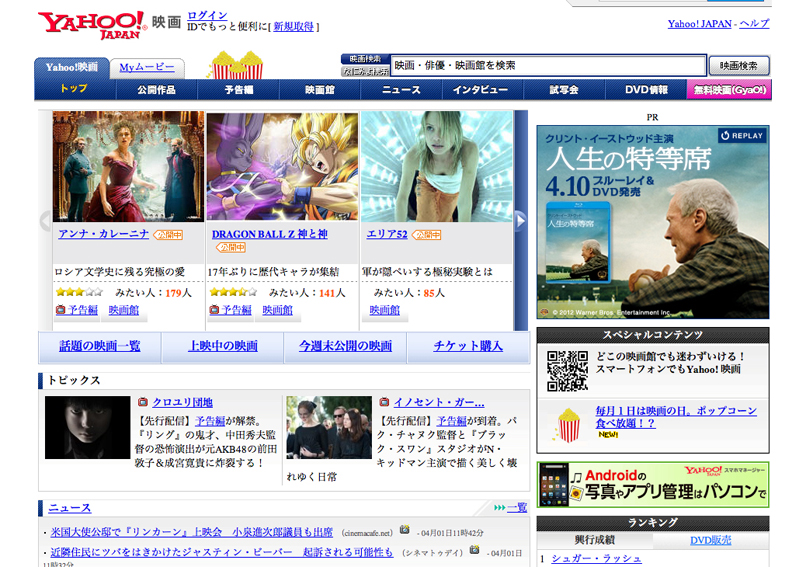
Task: Click the movie search input field
Action: (x=548, y=66)
